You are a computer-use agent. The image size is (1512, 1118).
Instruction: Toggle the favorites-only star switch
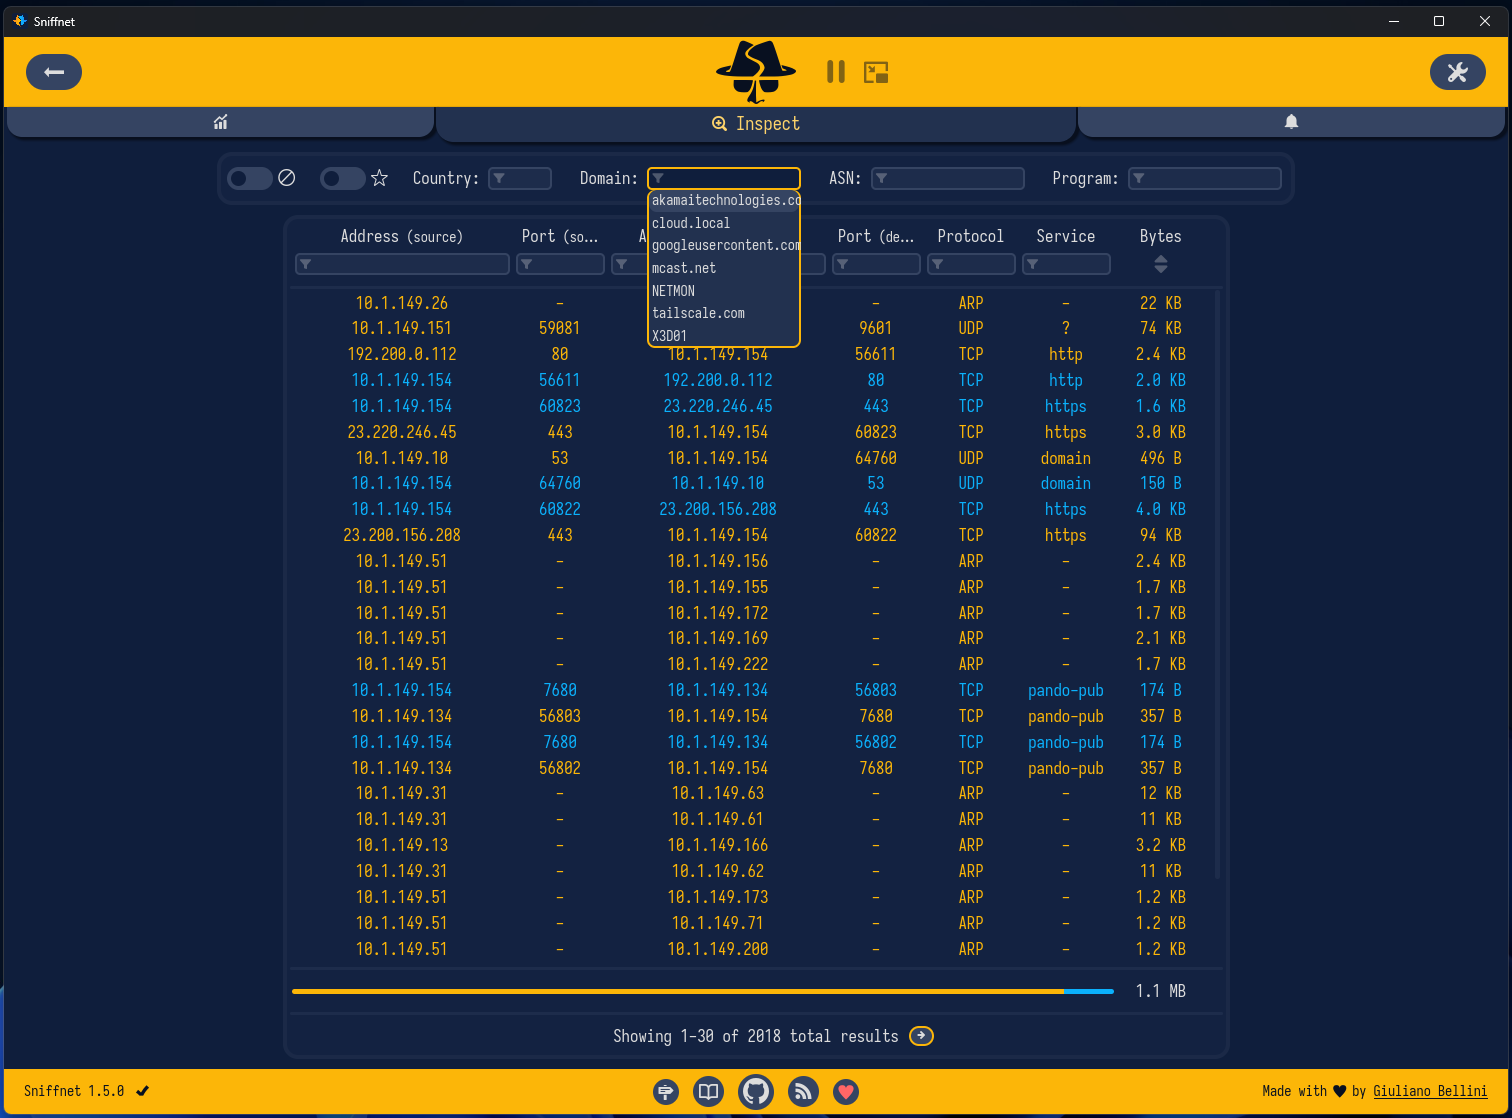click(x=343, y=178)
